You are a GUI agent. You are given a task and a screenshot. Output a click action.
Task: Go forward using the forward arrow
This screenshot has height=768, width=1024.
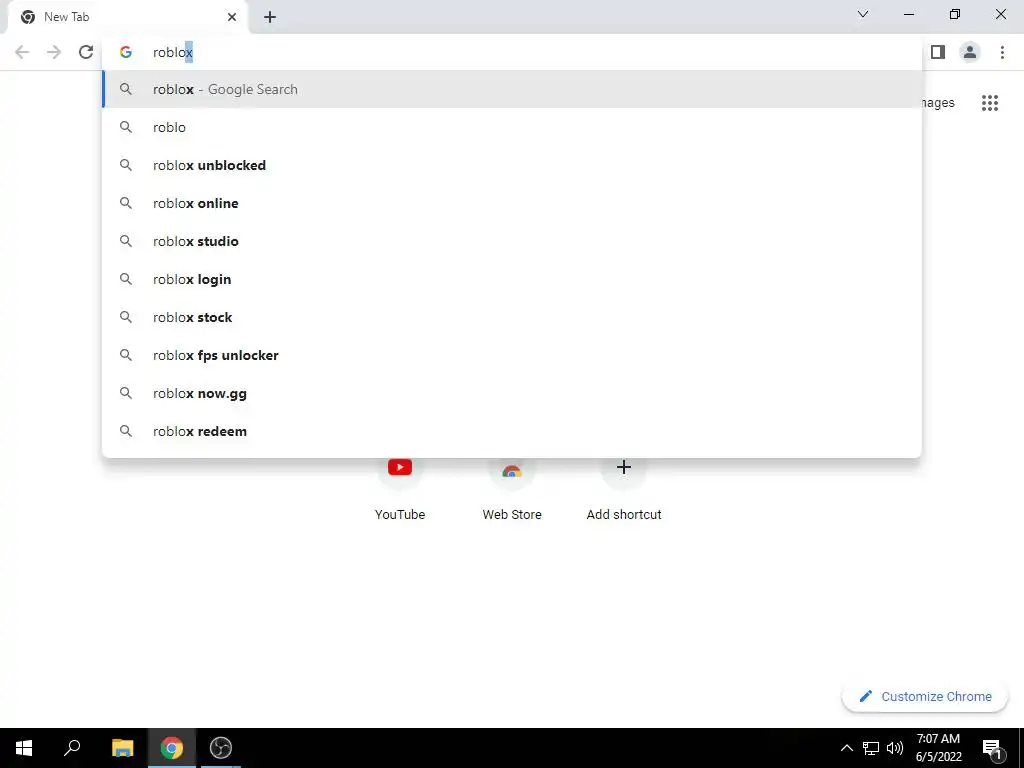pyautogui.click(x=54, y=52)
